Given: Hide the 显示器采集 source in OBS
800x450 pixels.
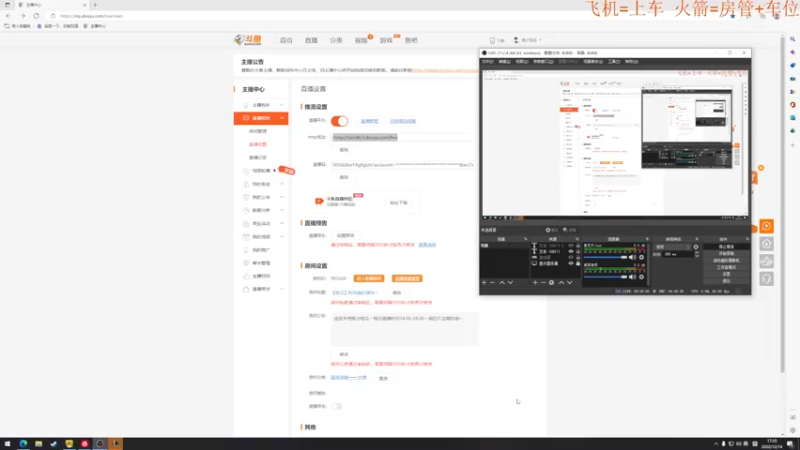Looking at the screenshot, I should [571, 264].
